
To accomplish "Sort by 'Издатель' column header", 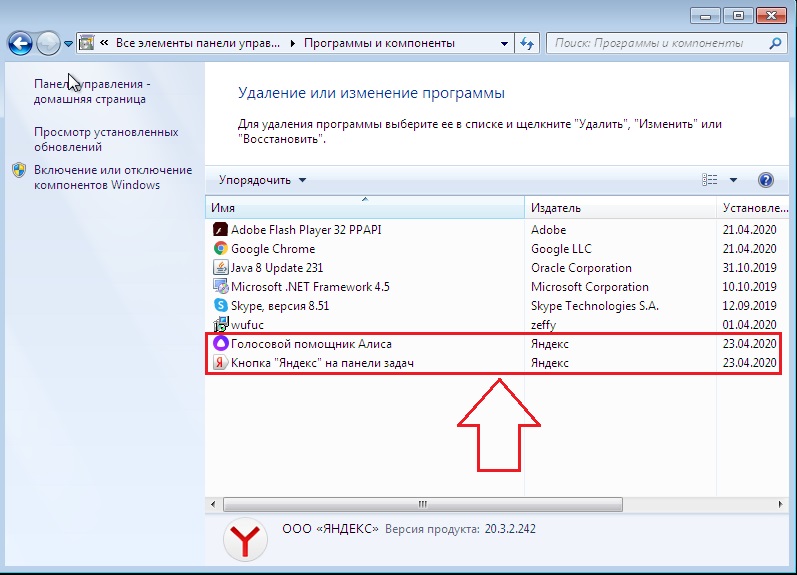I will point(620,207).
